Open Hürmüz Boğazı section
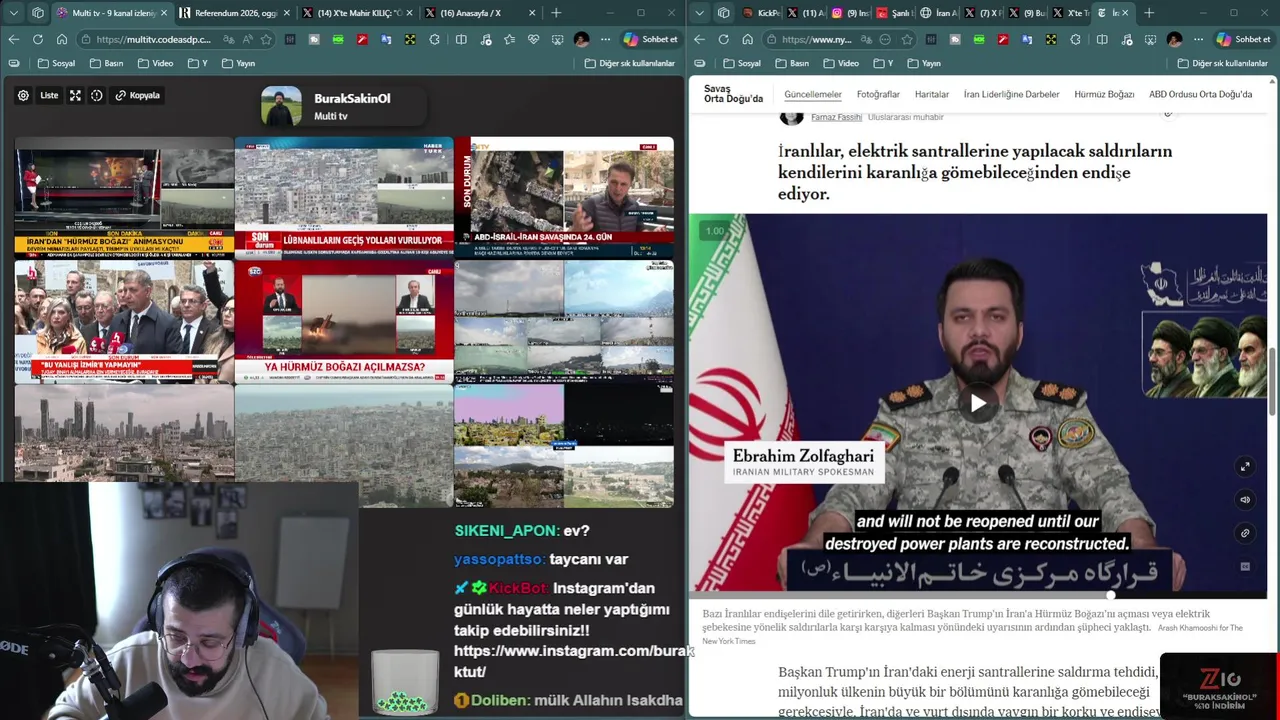The image size is (1280, 720). [1104, 94]
